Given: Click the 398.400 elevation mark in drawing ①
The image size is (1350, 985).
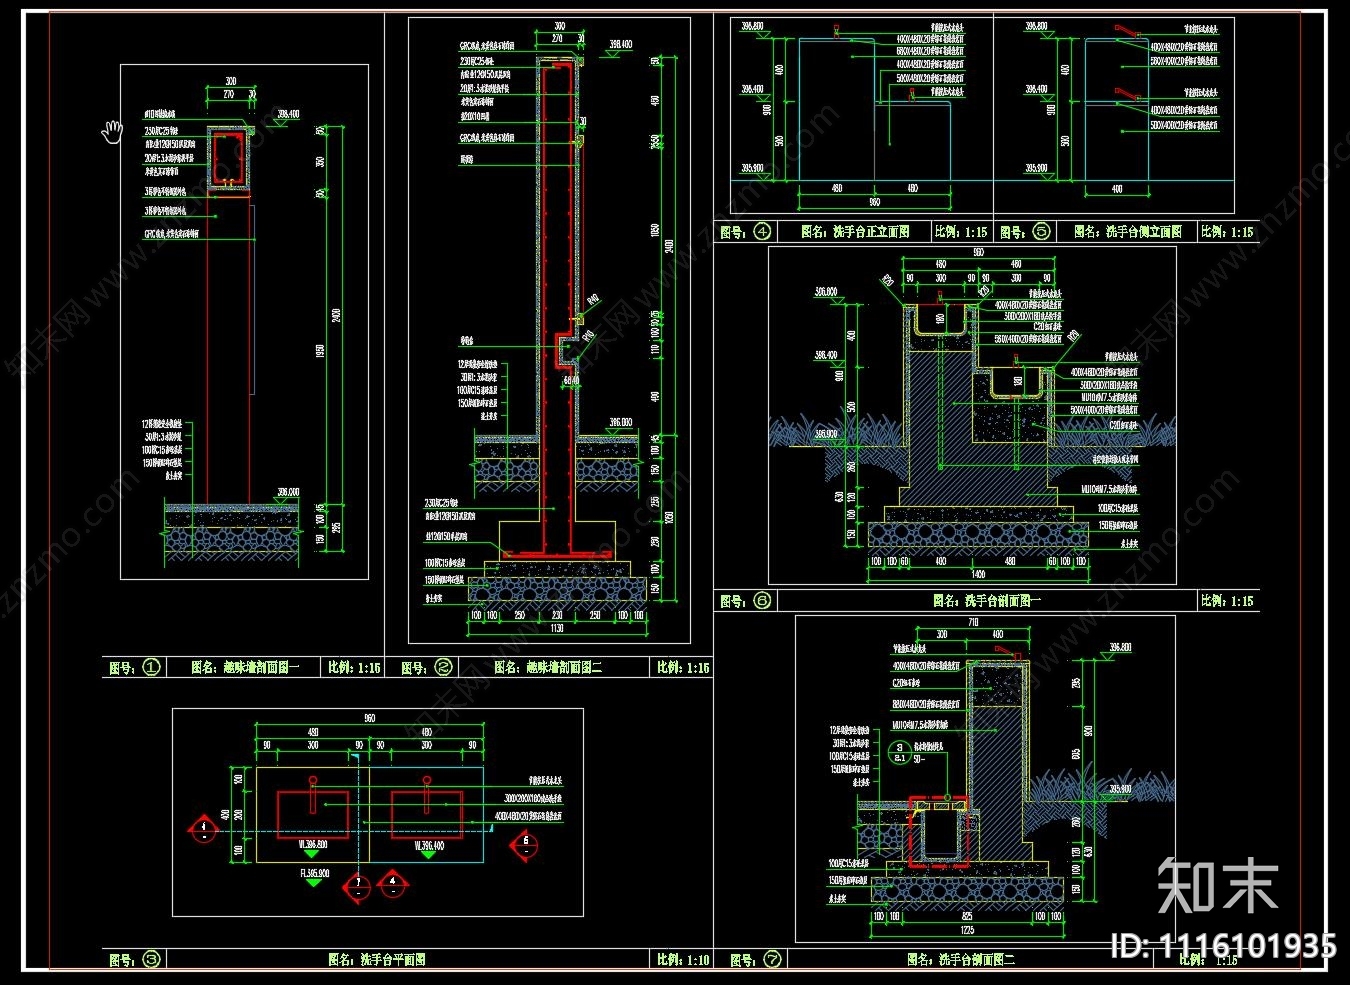Looking at the screenshot, I should pos(287,114).
